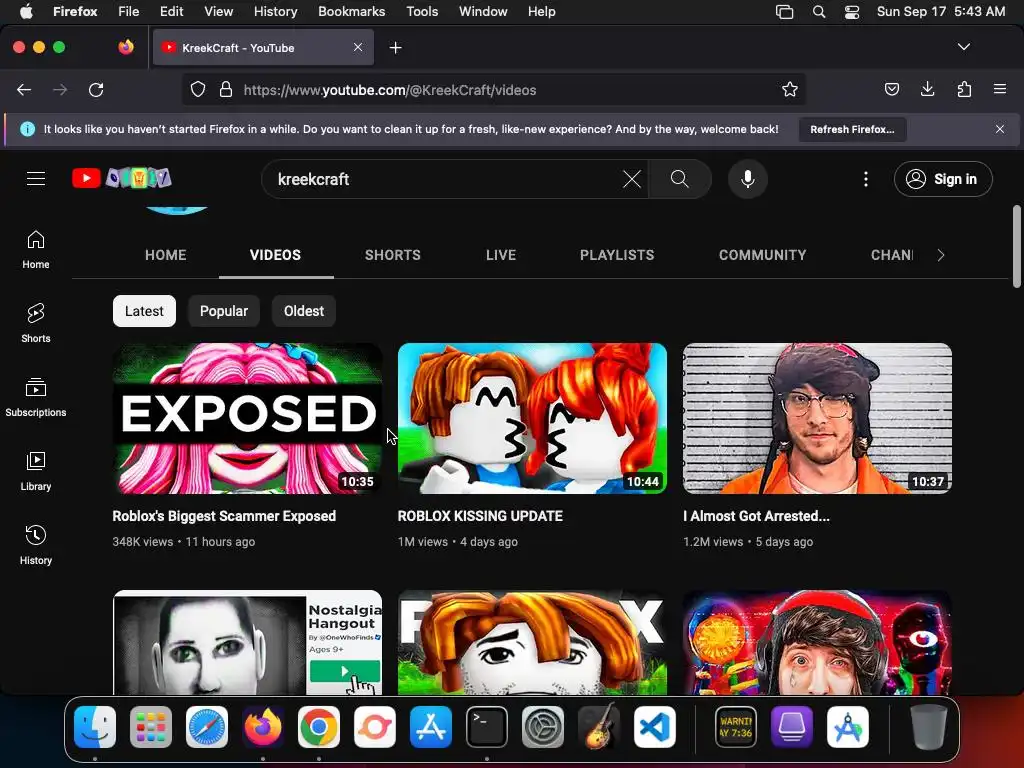
Task: Switch to COMMUNITY tab
Action: click(x=763, y=255)
